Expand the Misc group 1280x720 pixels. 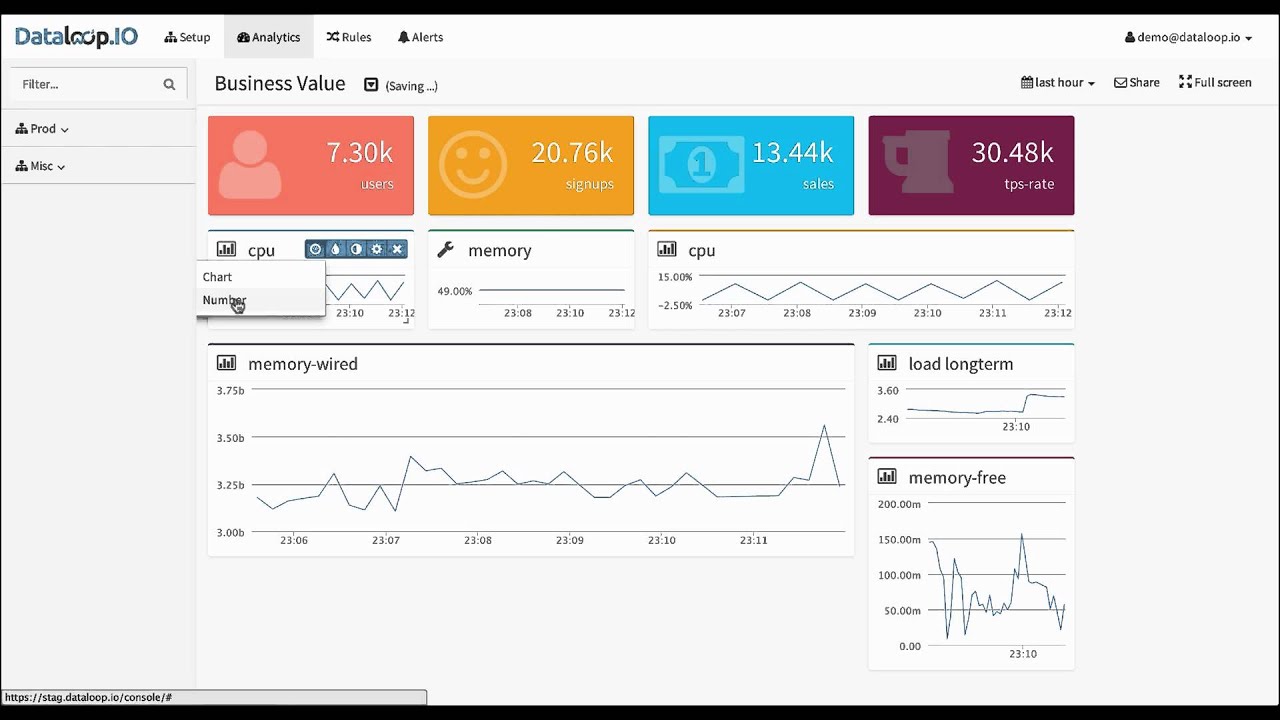point(40,166)
